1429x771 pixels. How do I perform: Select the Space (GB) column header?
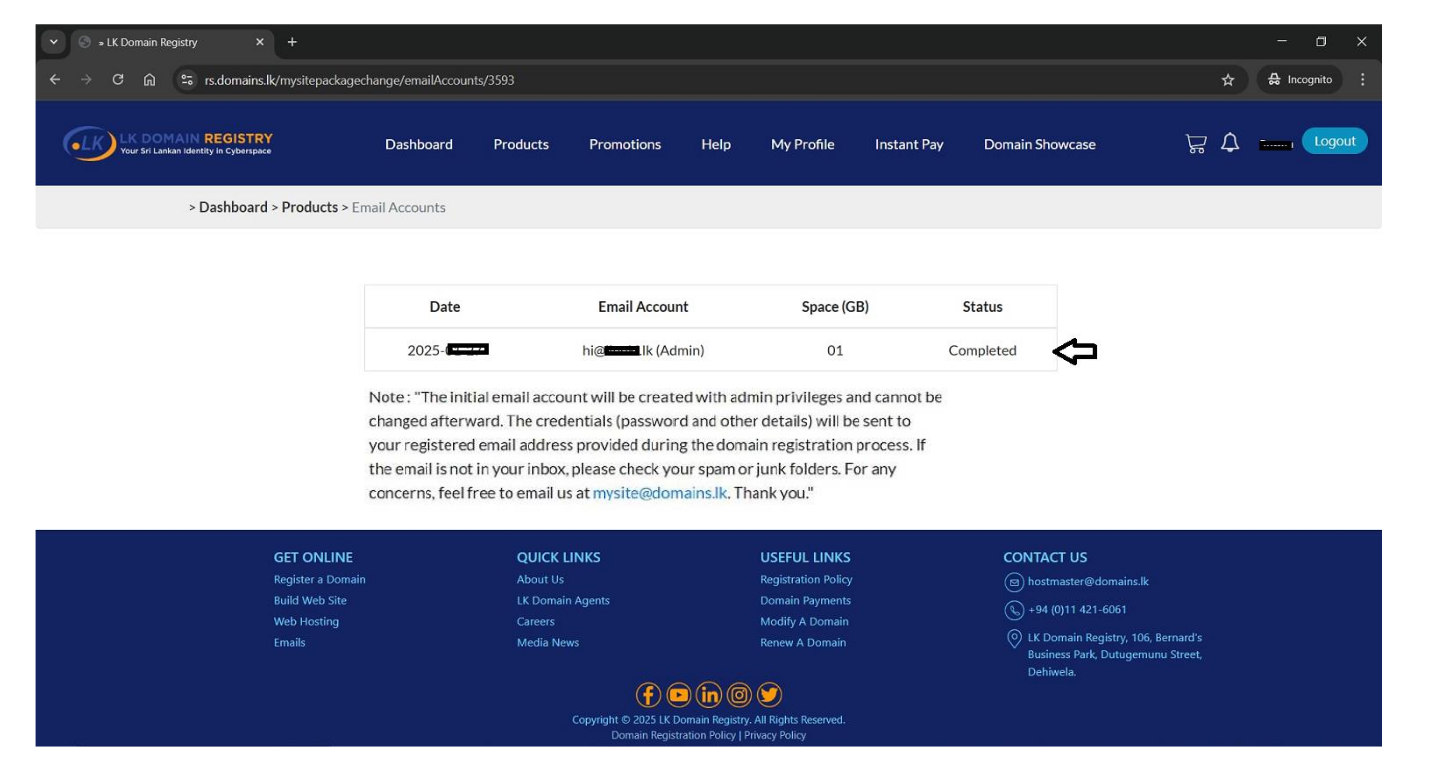835,307
